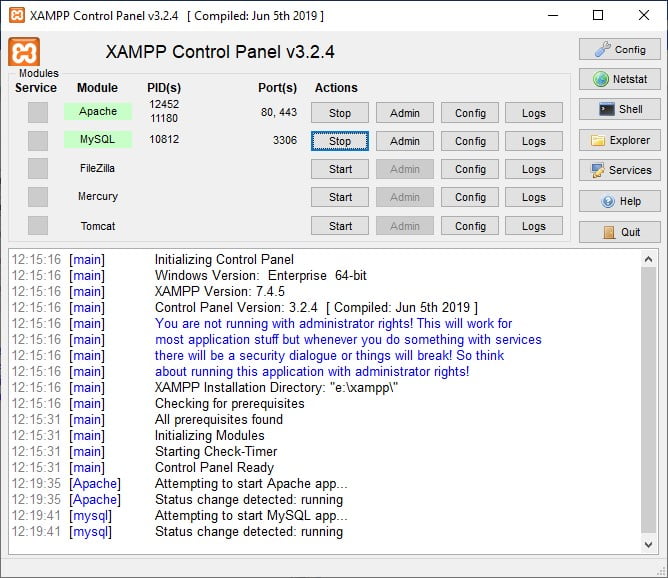
Task: Maximize the XAMPP Control Panel window
Action: [598, 15]
